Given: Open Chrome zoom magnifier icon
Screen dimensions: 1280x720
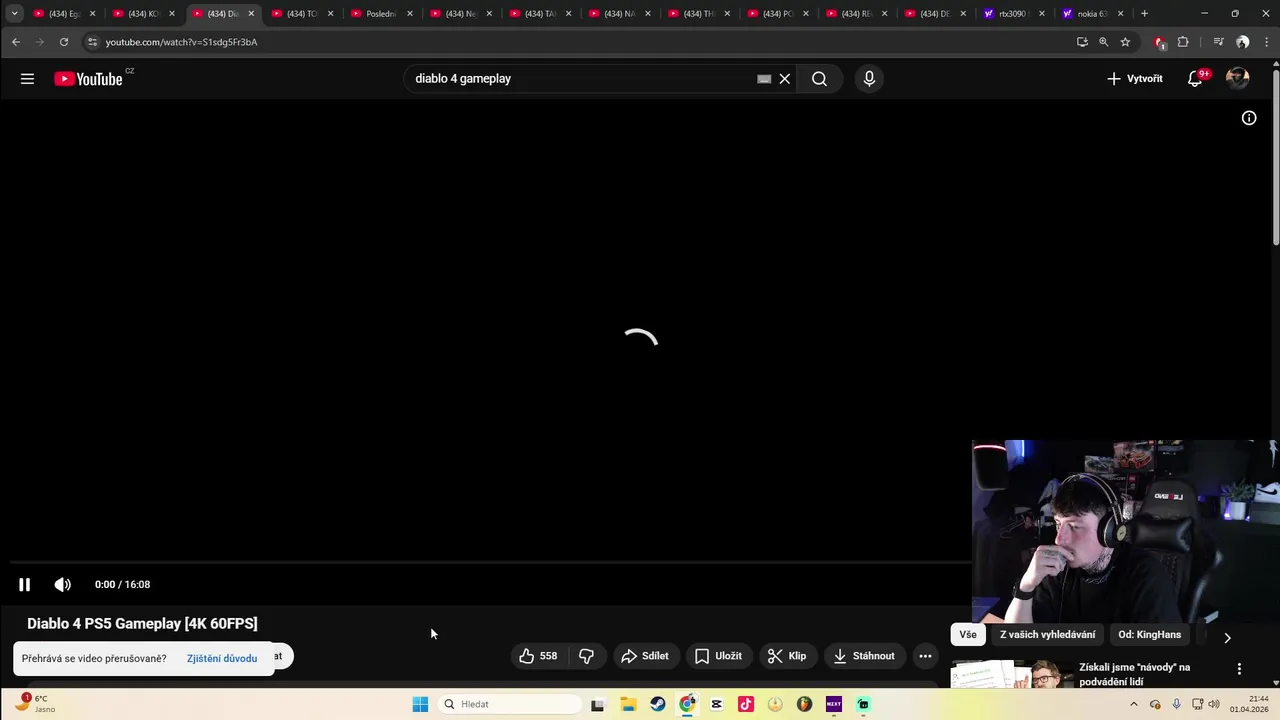Looking at the screenshot, I should [x=1104, y=42].
